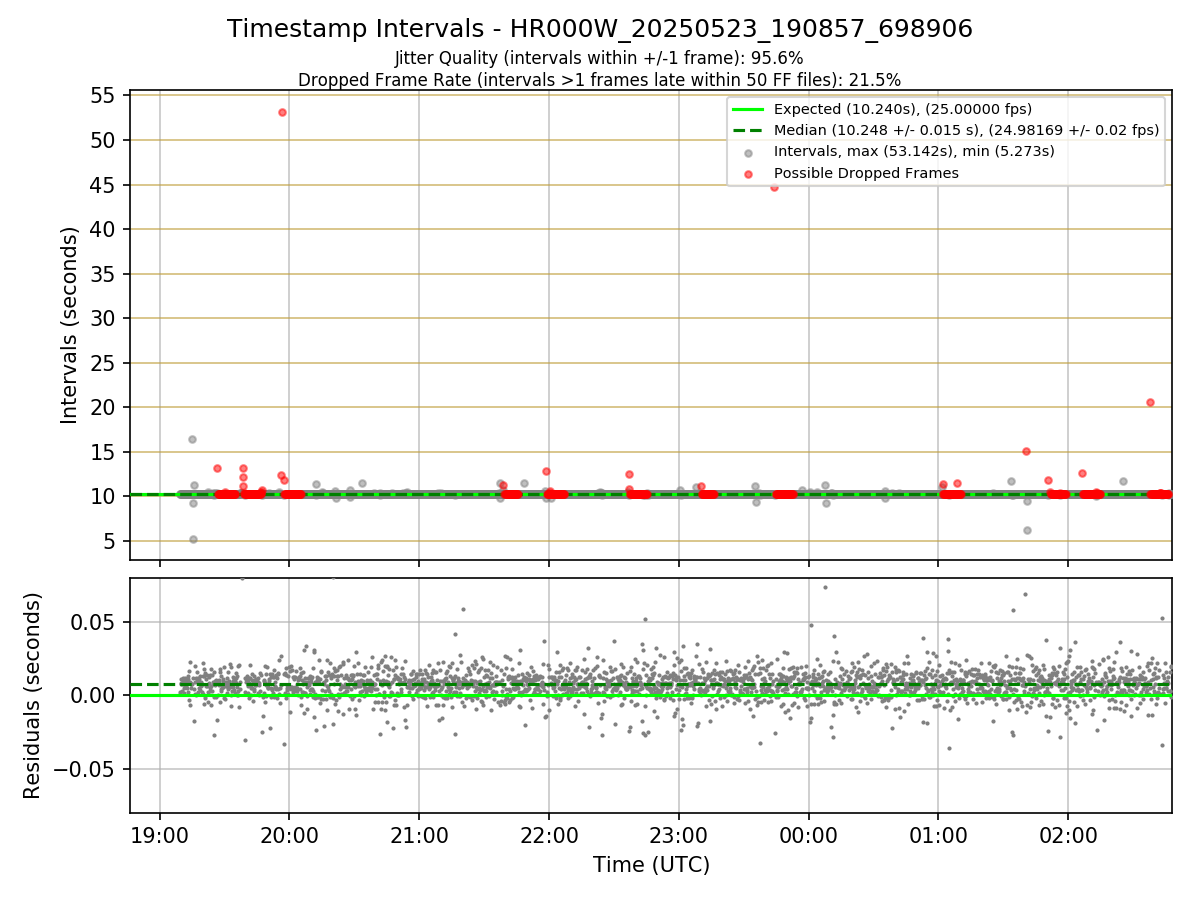
Task: Click the solid green Expected line legend swatch
Action: [748, 109]
